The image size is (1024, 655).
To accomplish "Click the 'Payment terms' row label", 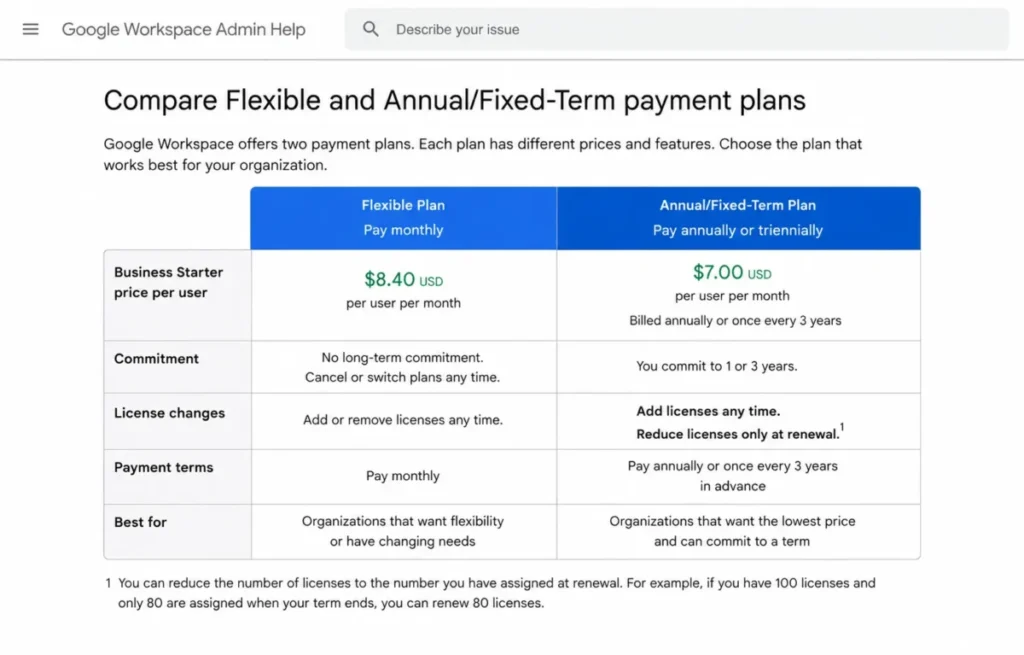I will coord(163,468).
